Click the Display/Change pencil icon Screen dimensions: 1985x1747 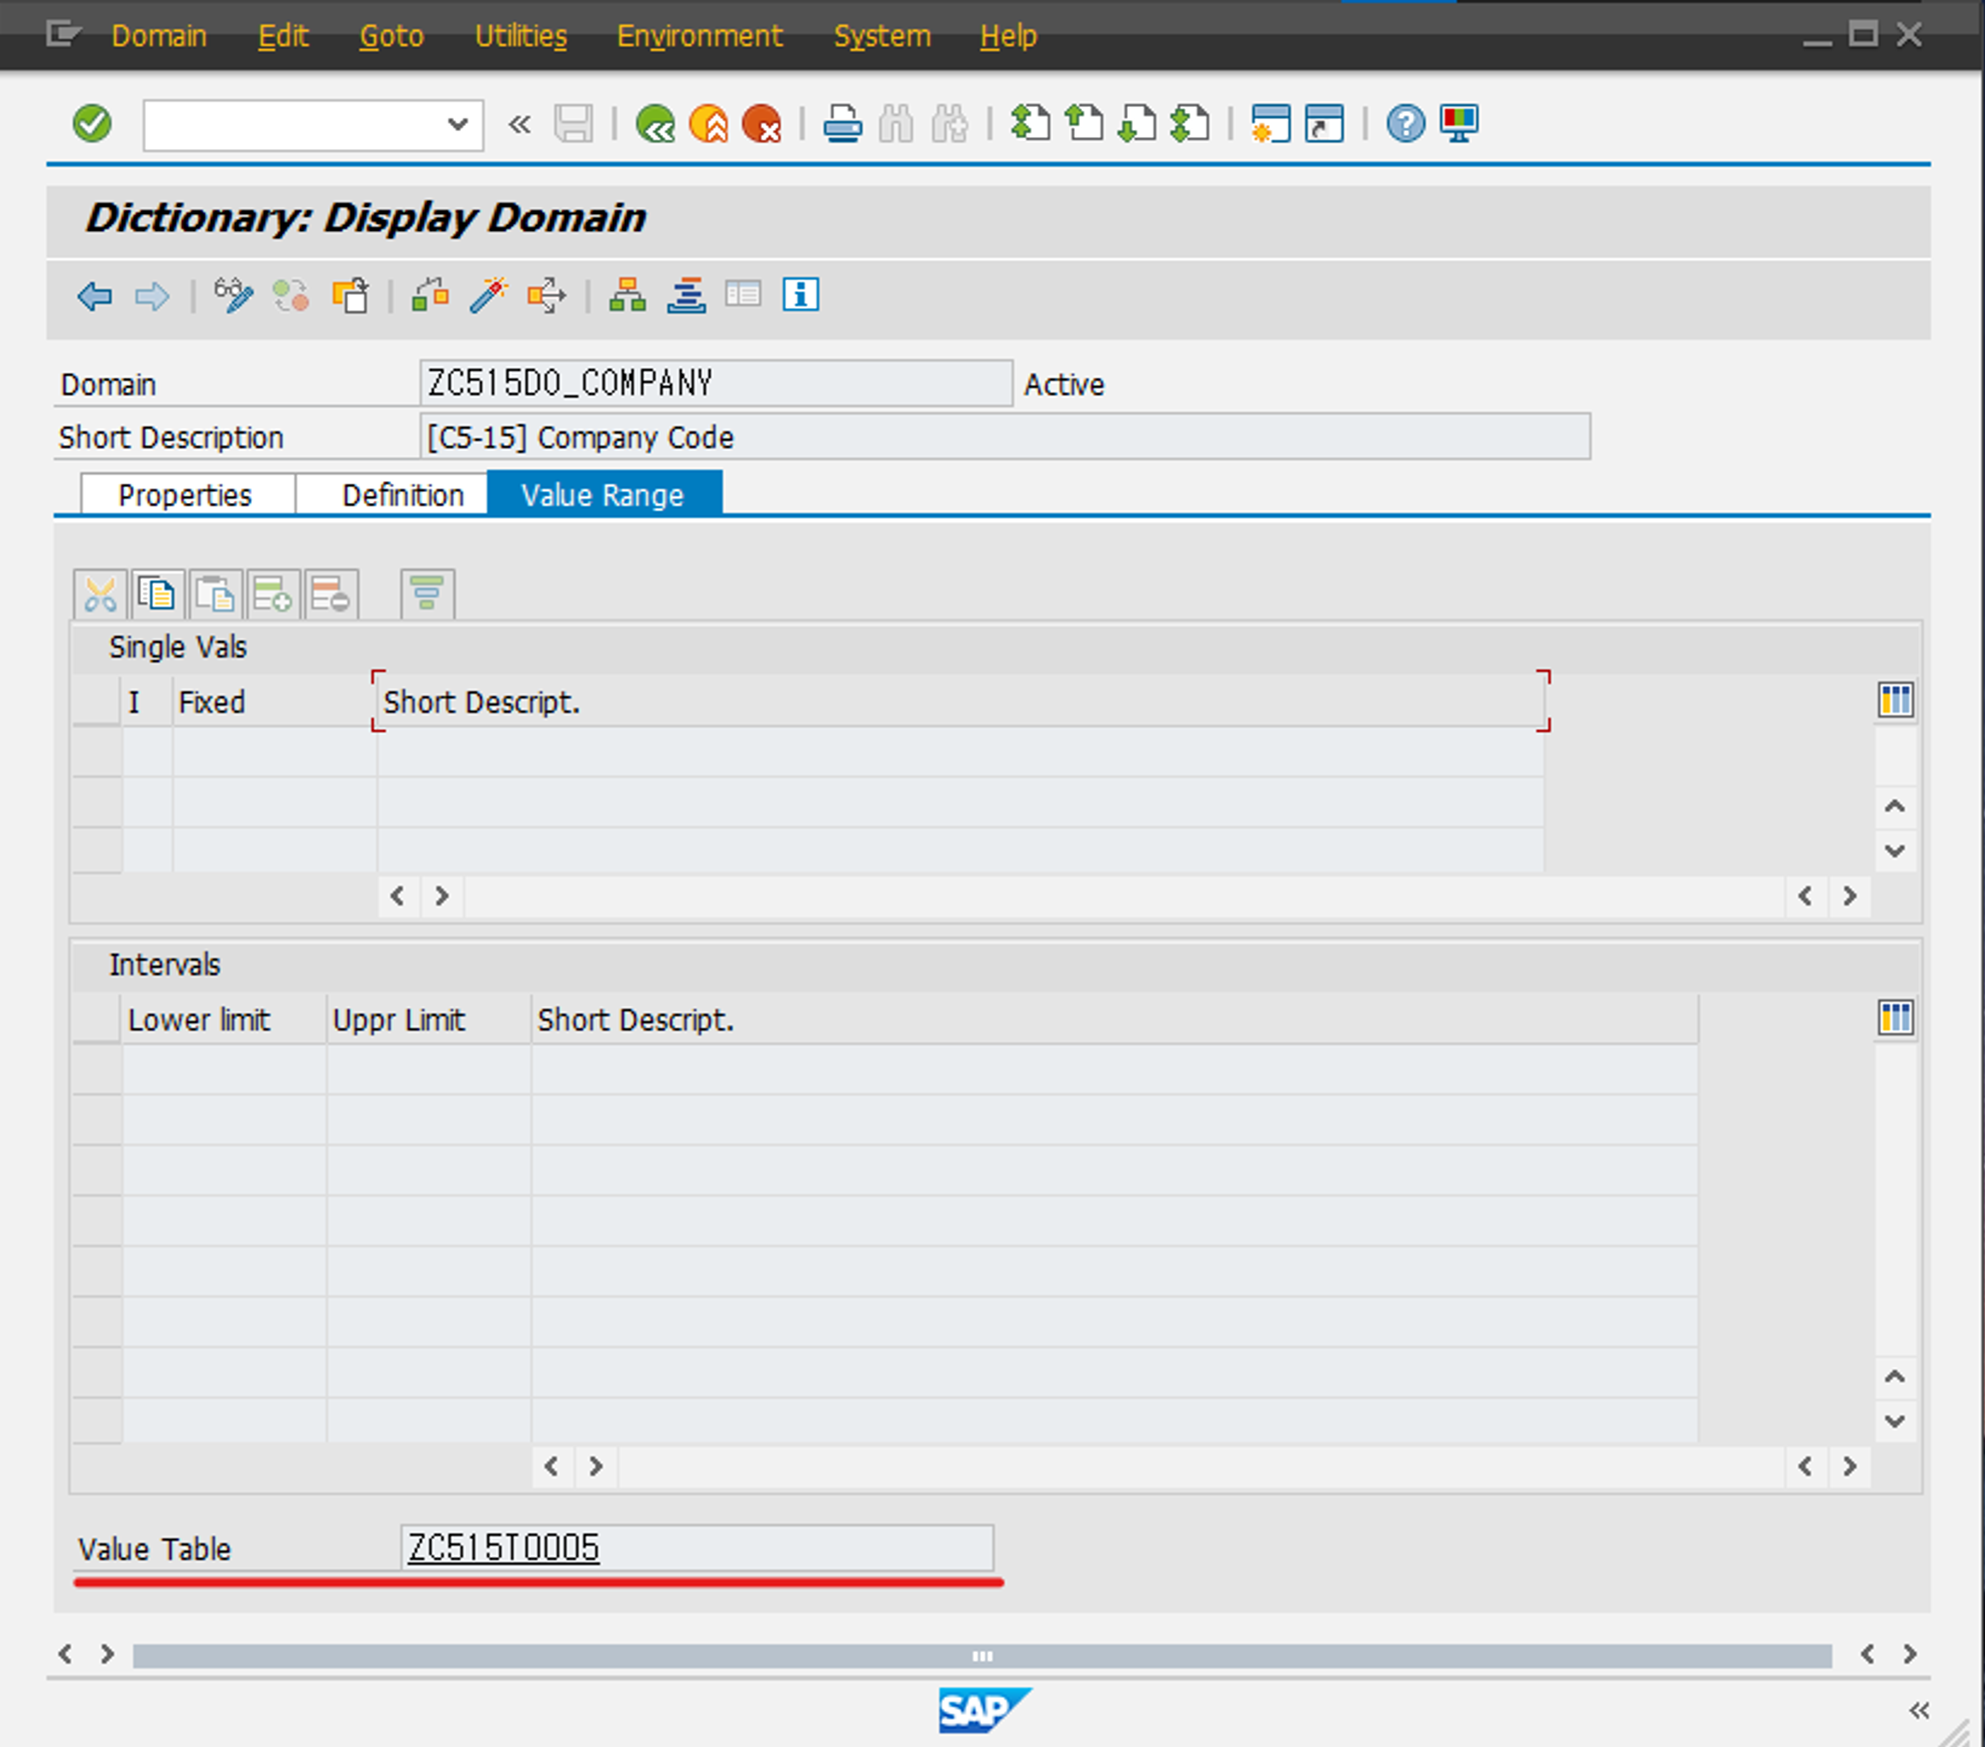233,296
